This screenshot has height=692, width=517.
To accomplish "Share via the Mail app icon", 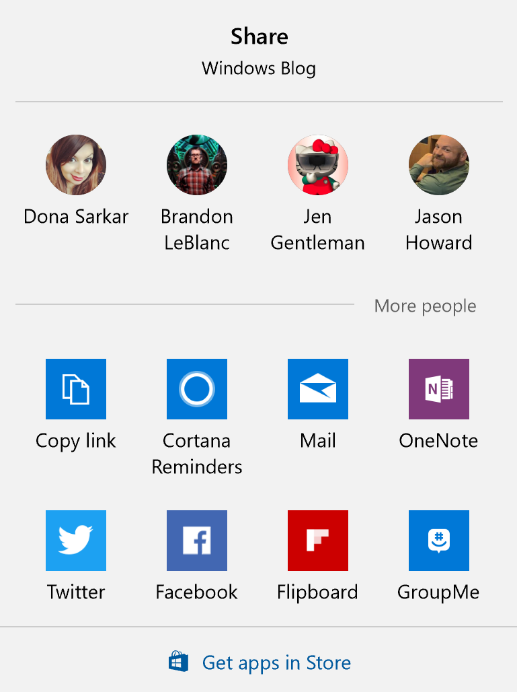I will (318, 389).
